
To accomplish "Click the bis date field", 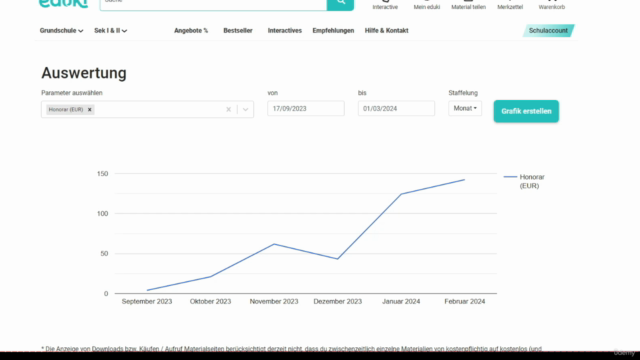I will pos(396,109).
